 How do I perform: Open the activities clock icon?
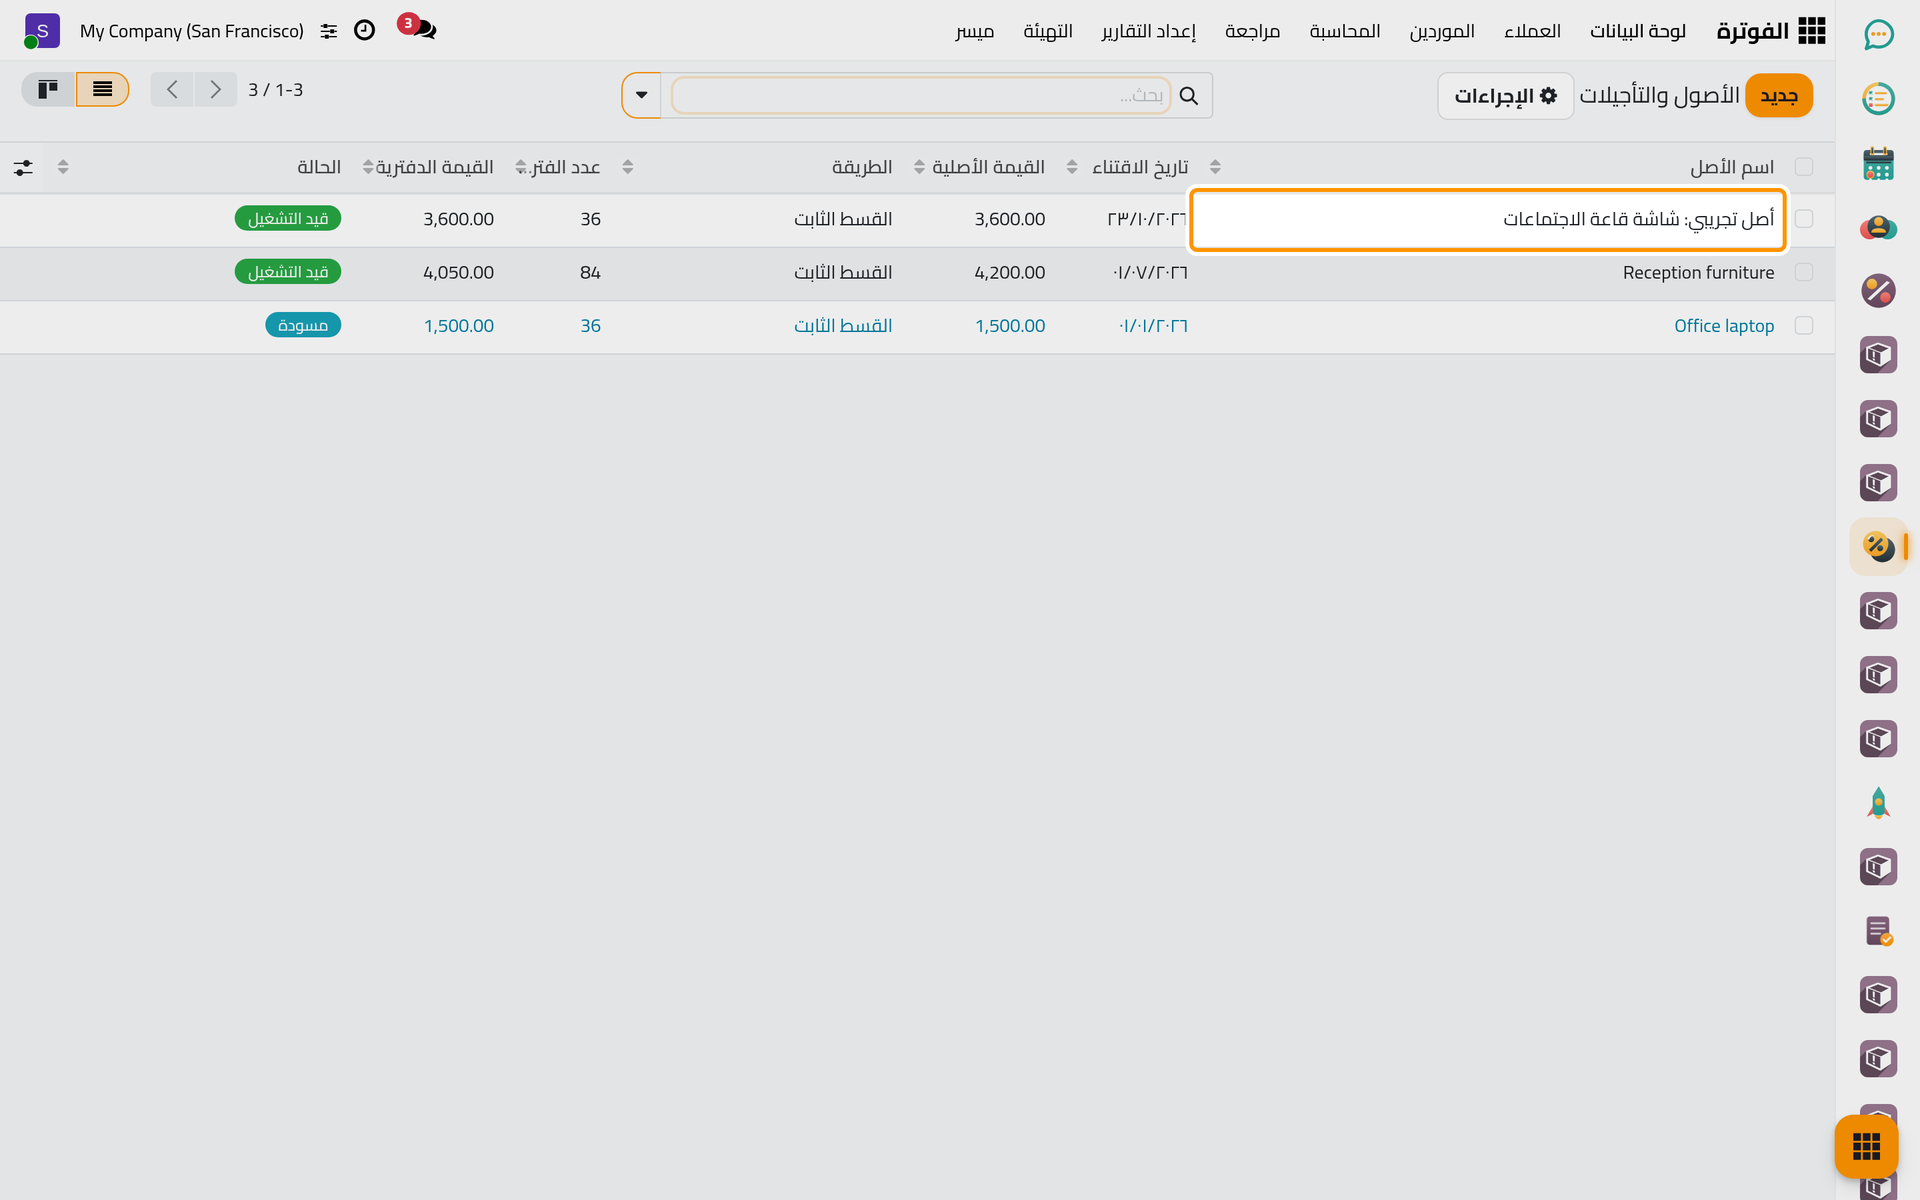point(365,30)
